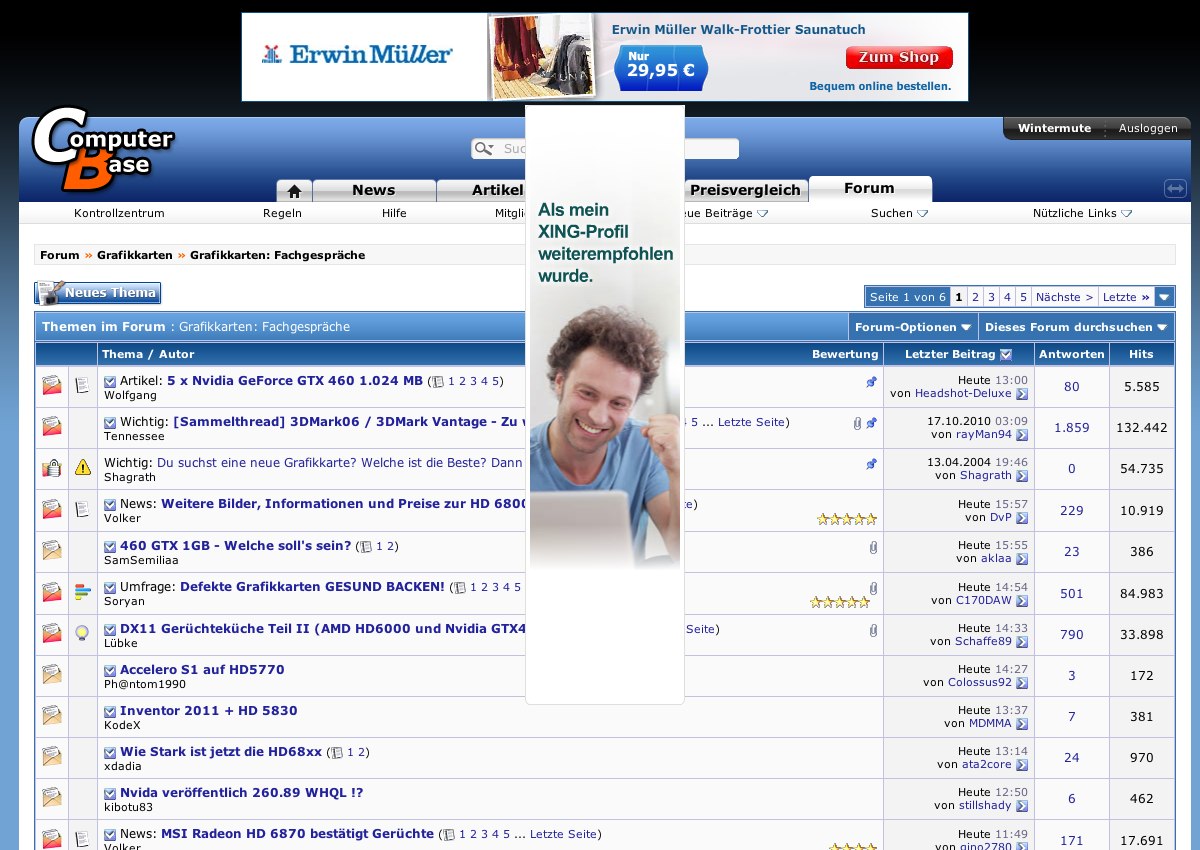Viewport: 1200px width, 850px height.
Task: Open page jump dropdown arrow after Letzte
Action: pos(1164,297)
